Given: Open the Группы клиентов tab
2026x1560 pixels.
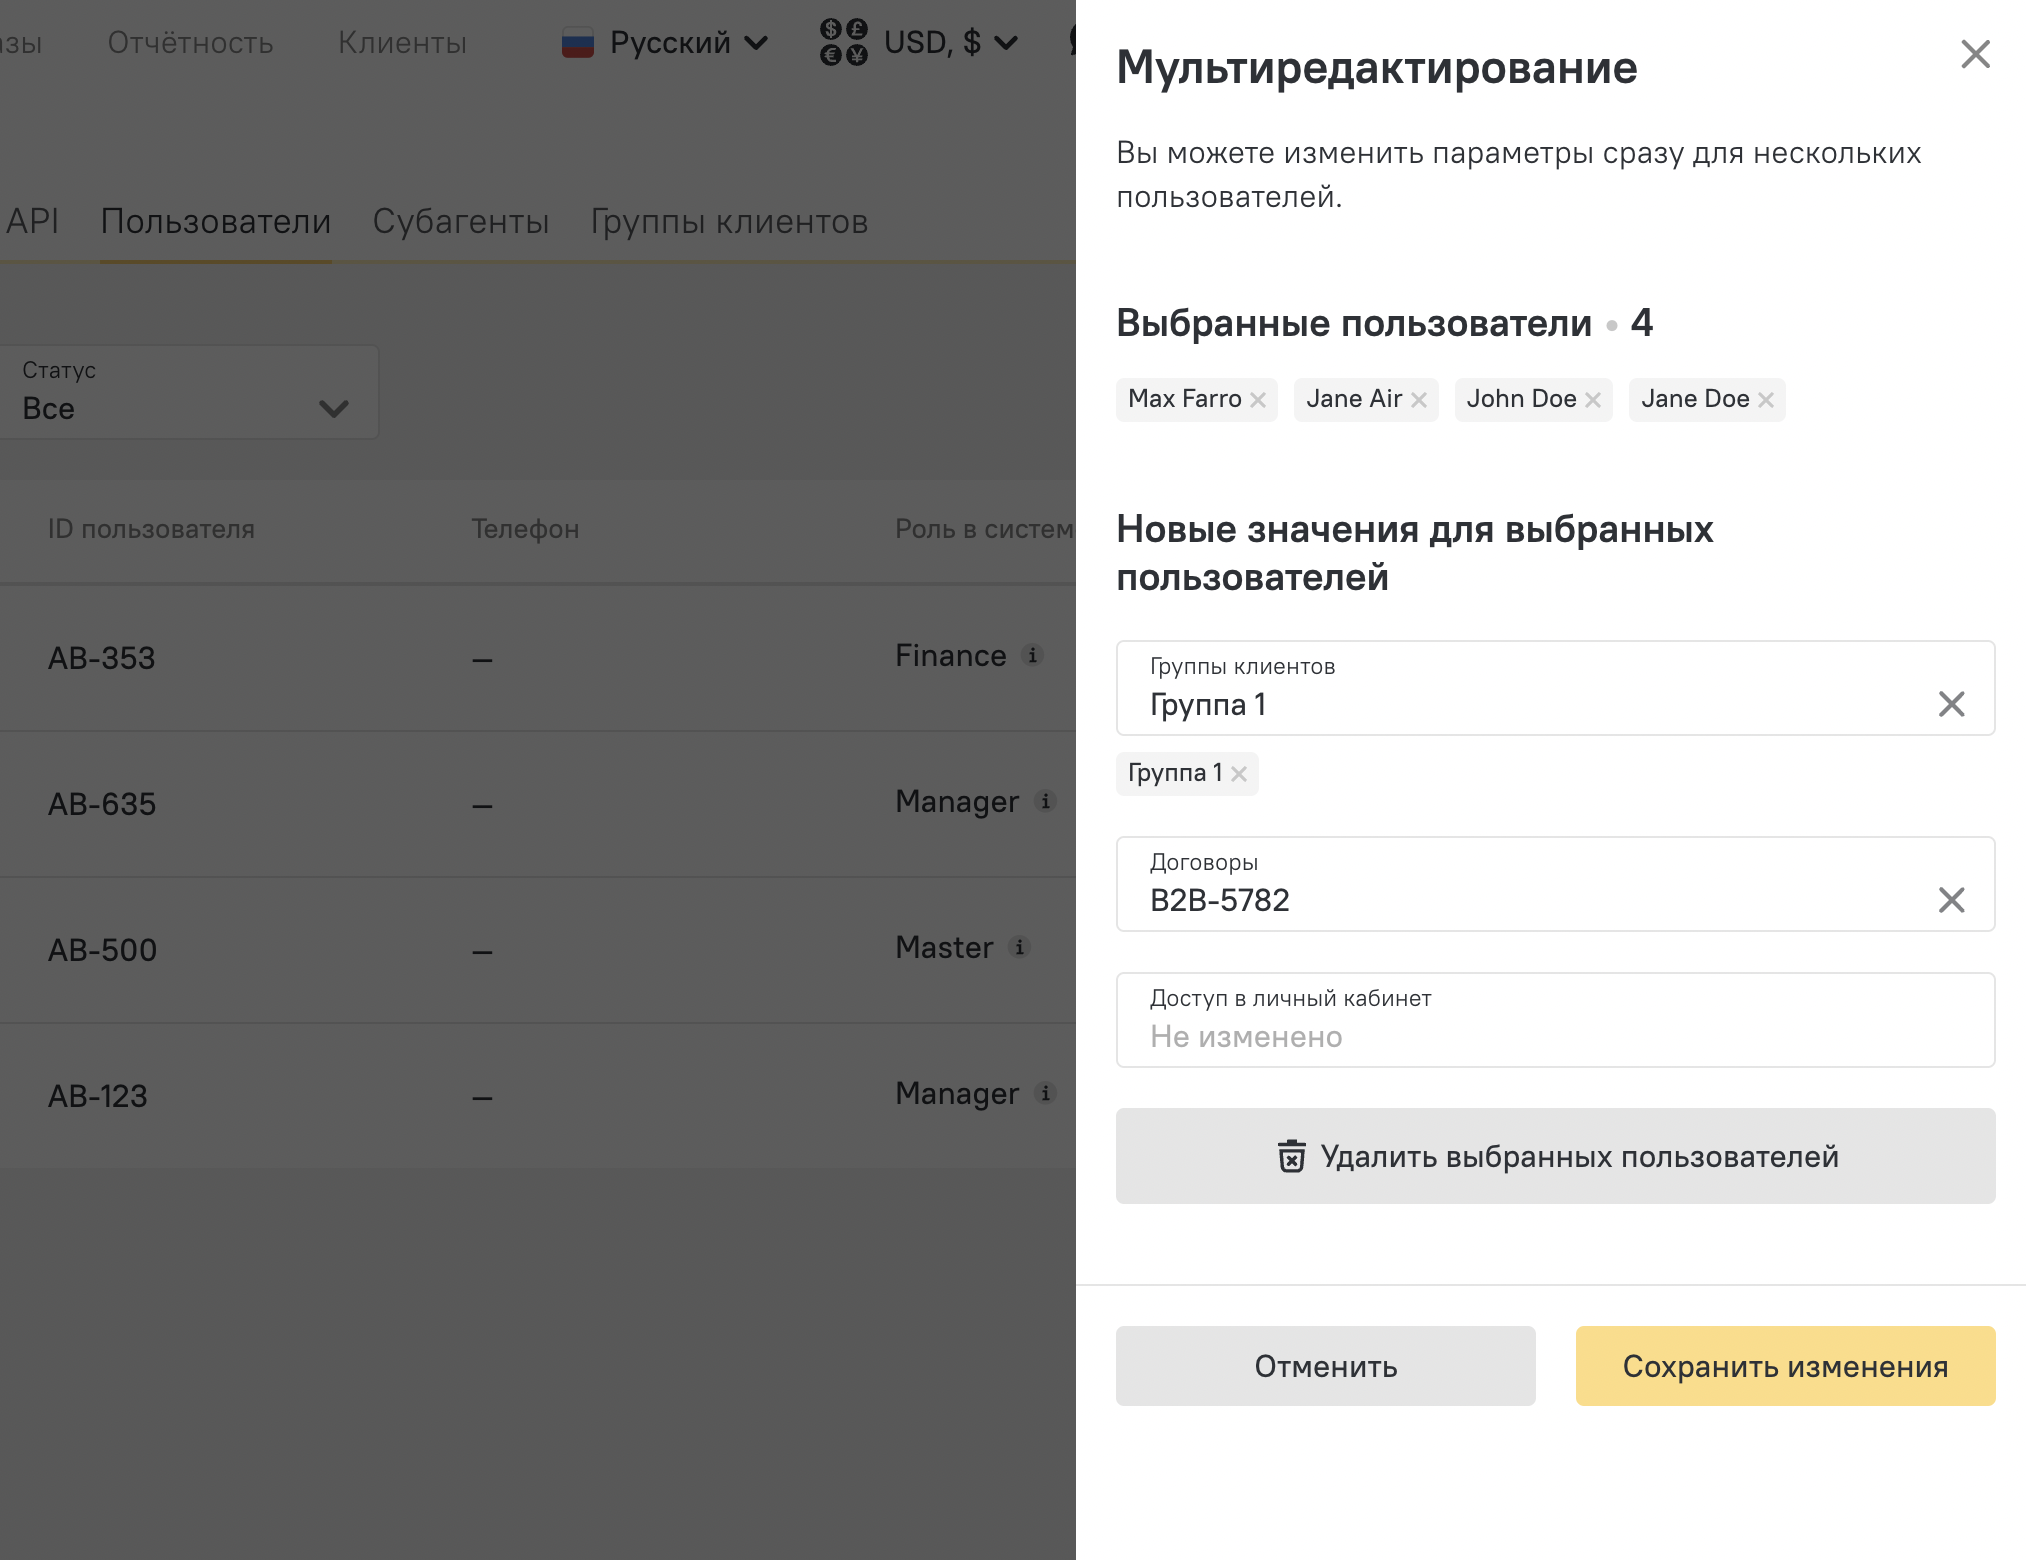Looking at the screenshot, I should [x=729, y=221].
